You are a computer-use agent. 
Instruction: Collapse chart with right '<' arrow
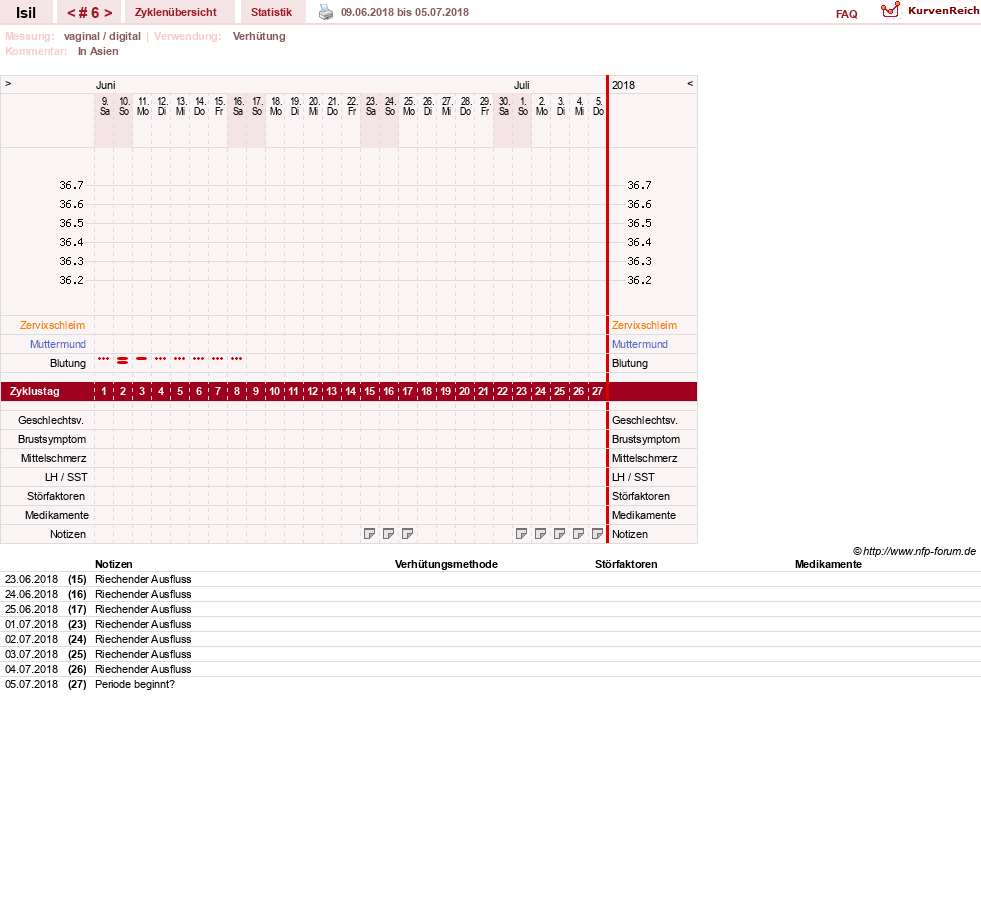[690, 83]
